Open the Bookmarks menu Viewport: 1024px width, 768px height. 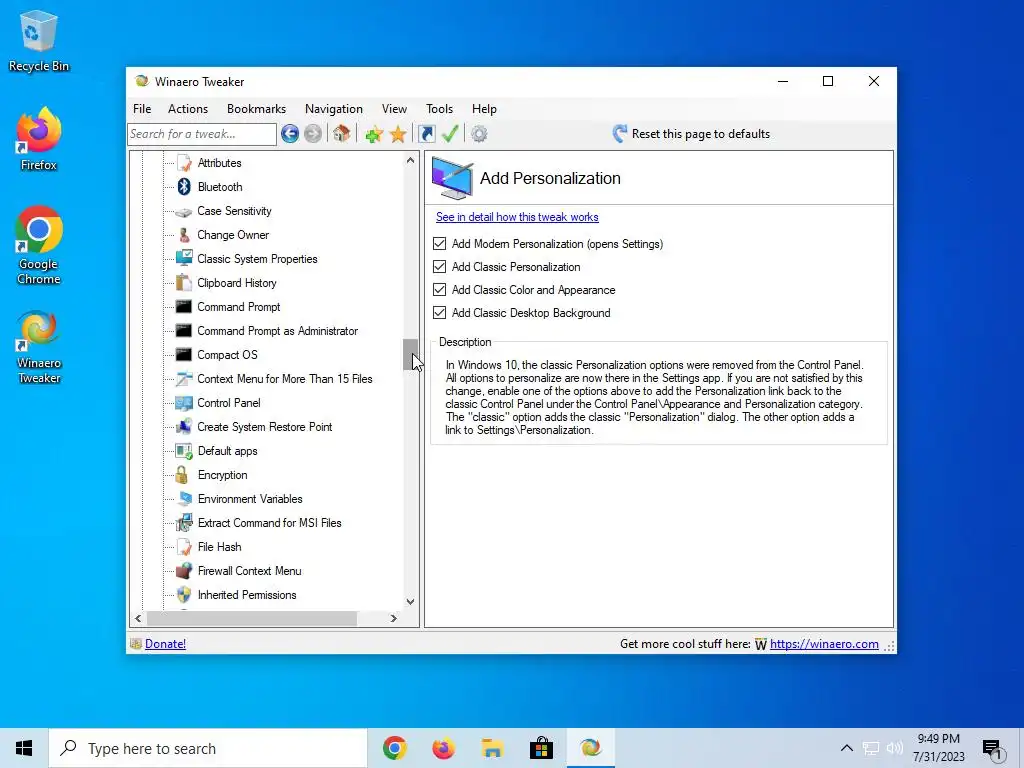[x=257, y=108]
